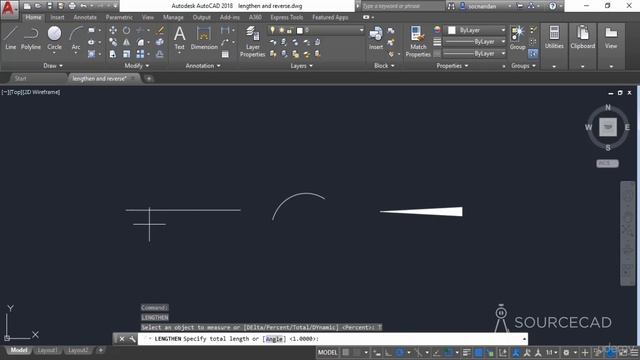Click the customize command line wrench icon
The image size is (640, 360).
pyautogui.click(x=132, y=339)
